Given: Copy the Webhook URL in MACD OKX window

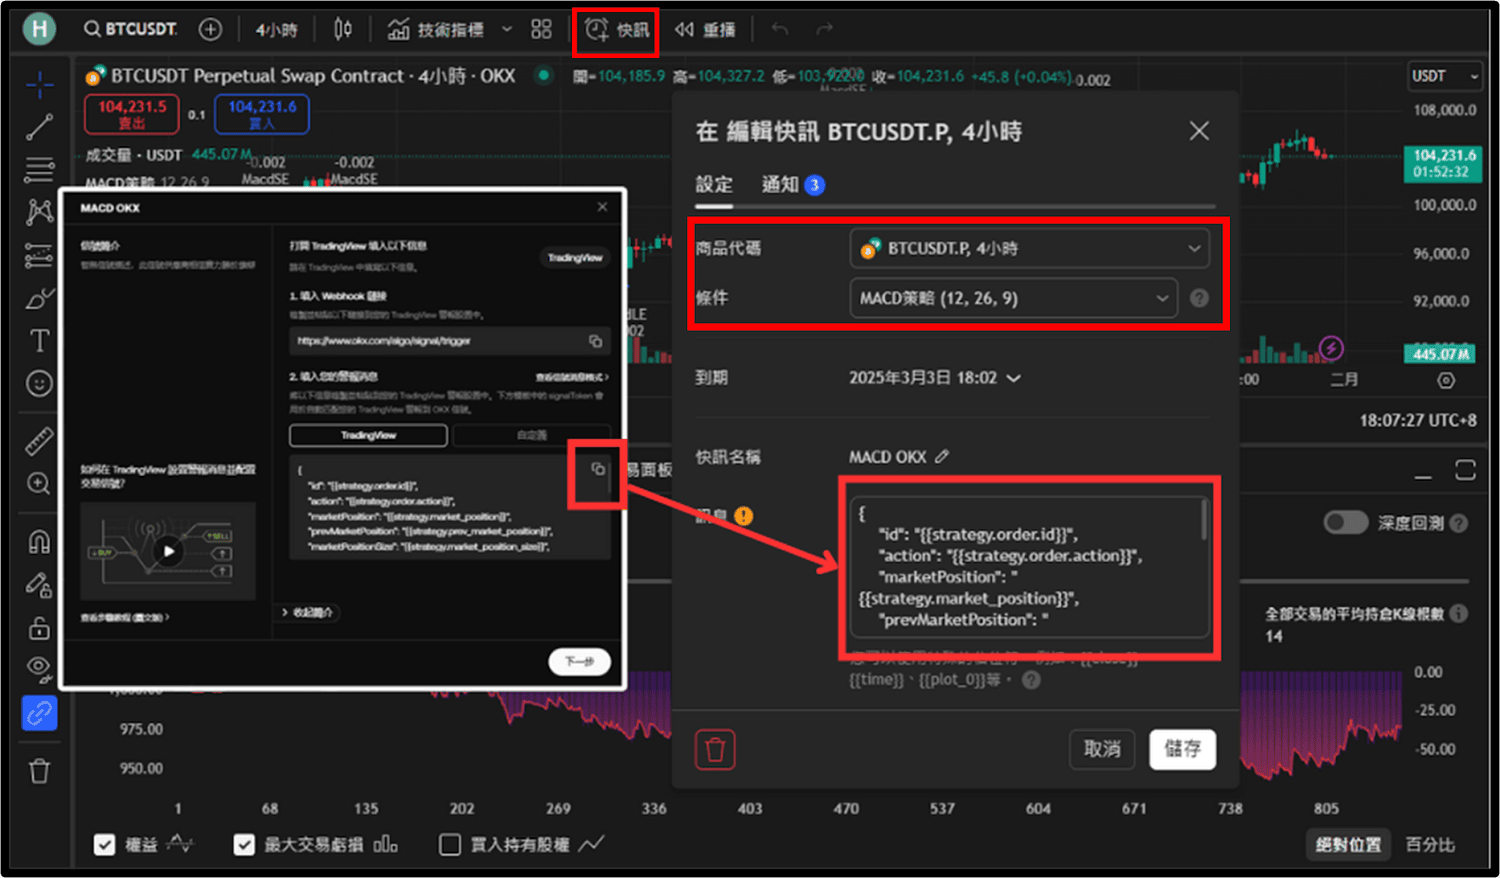Looking at the screenshot, I should pyautogui.click(x=595, y=341).
